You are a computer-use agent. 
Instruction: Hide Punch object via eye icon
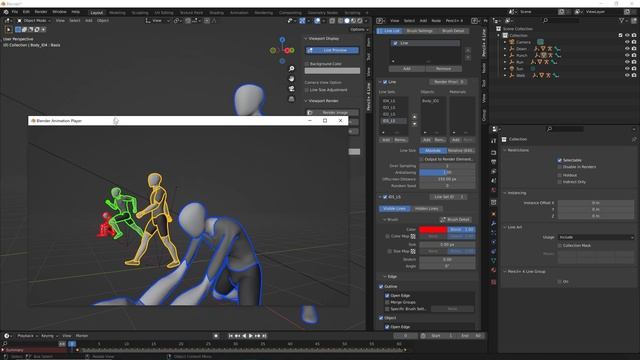[x=627, y=55]
